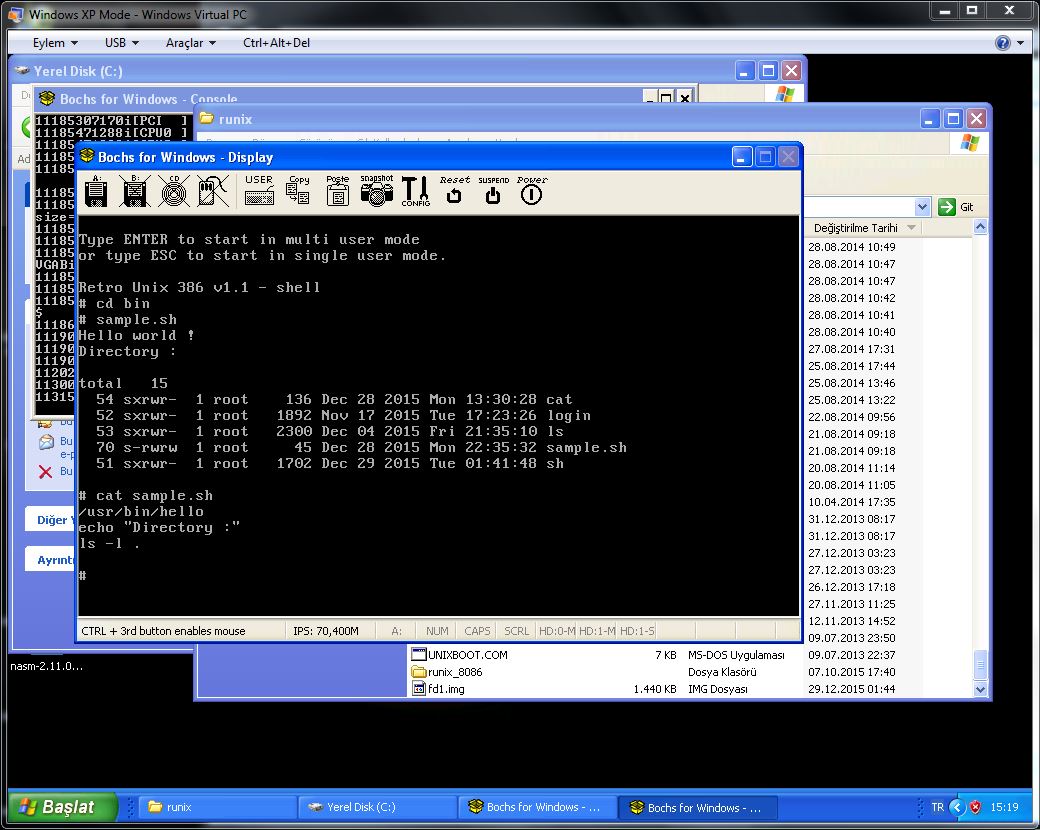Expand the arrow beside the help icon
Screen dimensions: 1040x830
tap(1020, 43)
